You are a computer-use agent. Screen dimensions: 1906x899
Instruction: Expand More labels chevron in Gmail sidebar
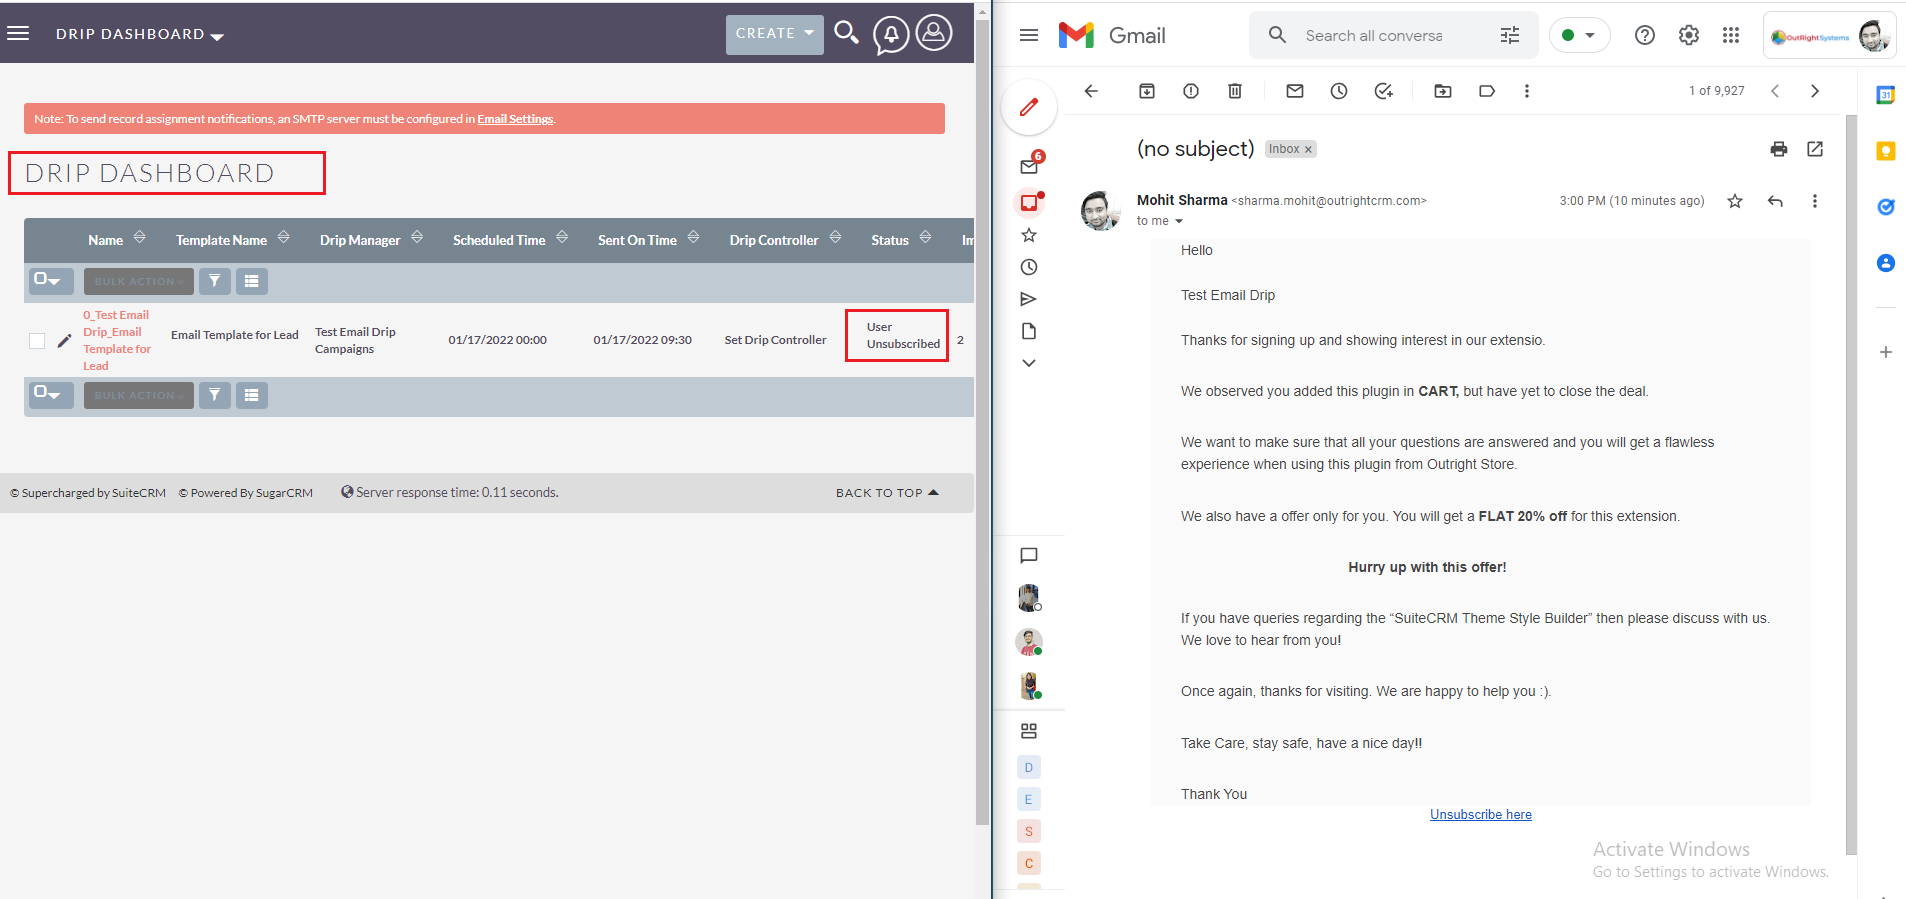(x=1029, y=363)
